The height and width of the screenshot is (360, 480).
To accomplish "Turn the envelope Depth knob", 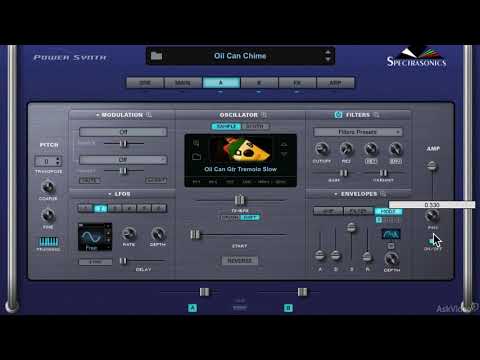I will point(392,259).
